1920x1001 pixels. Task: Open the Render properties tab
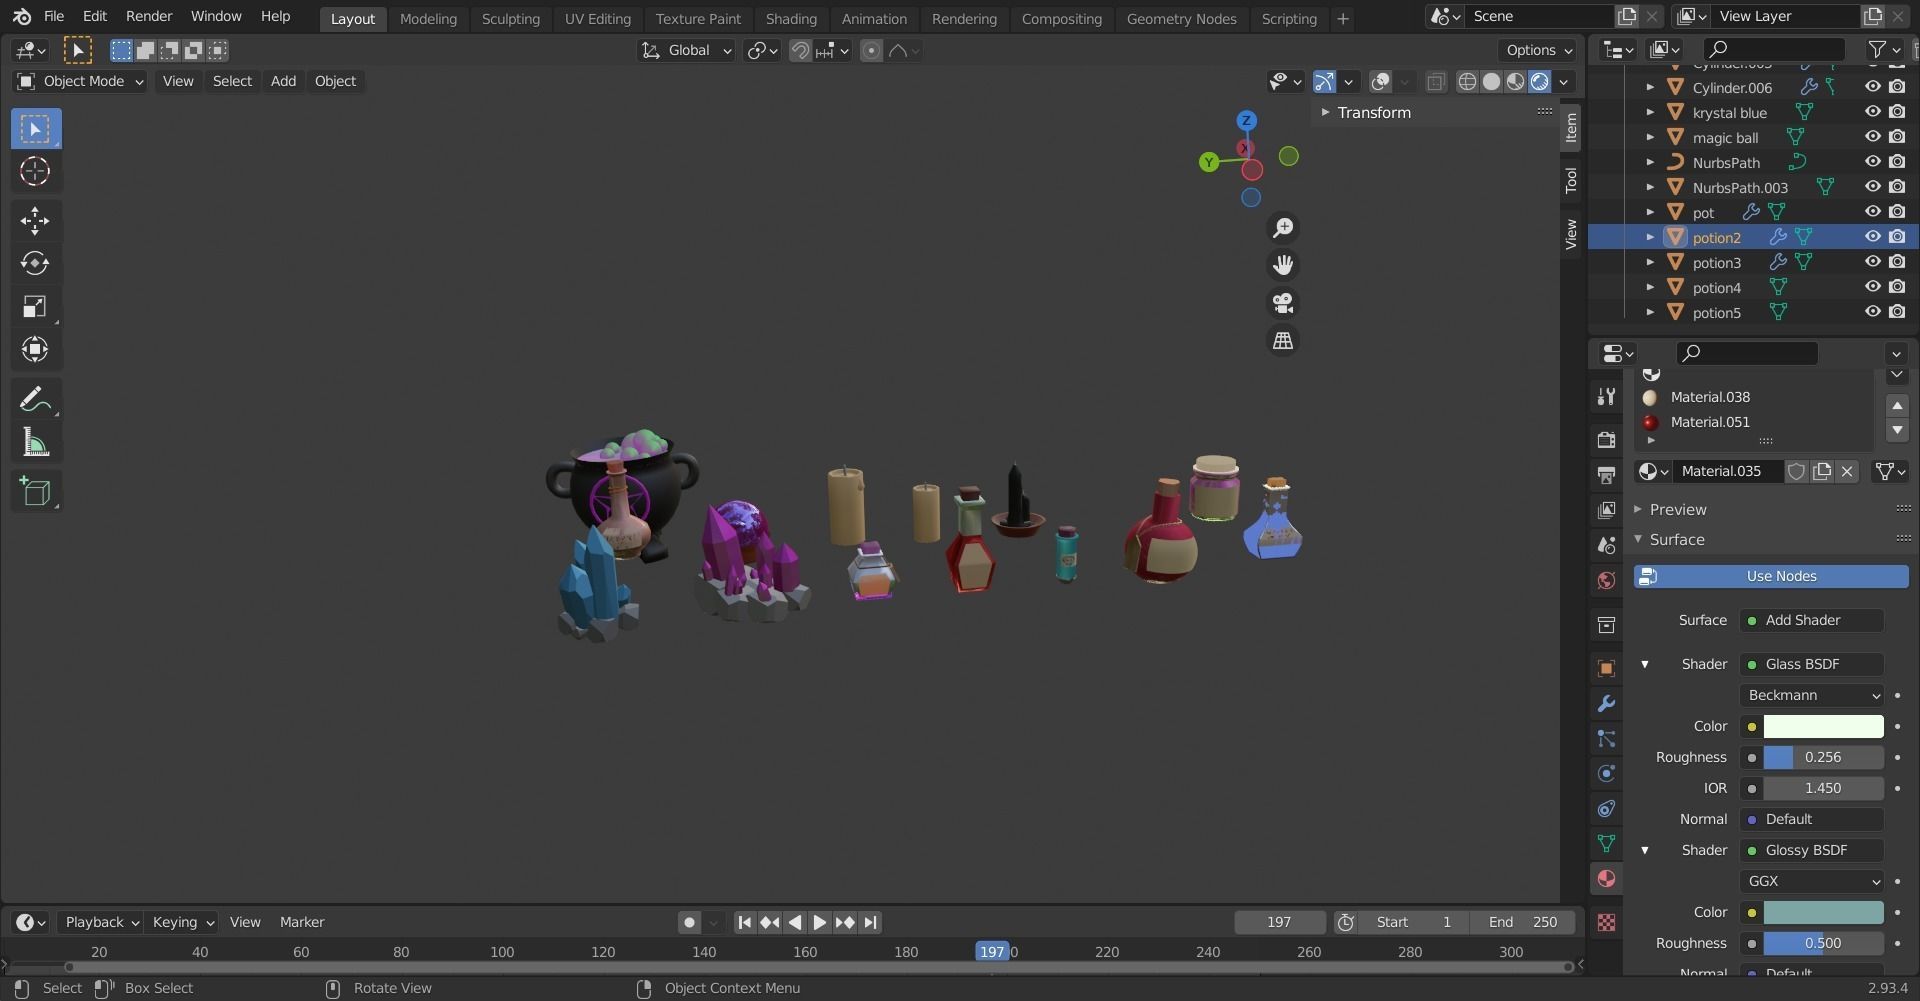click(1606, 440)
